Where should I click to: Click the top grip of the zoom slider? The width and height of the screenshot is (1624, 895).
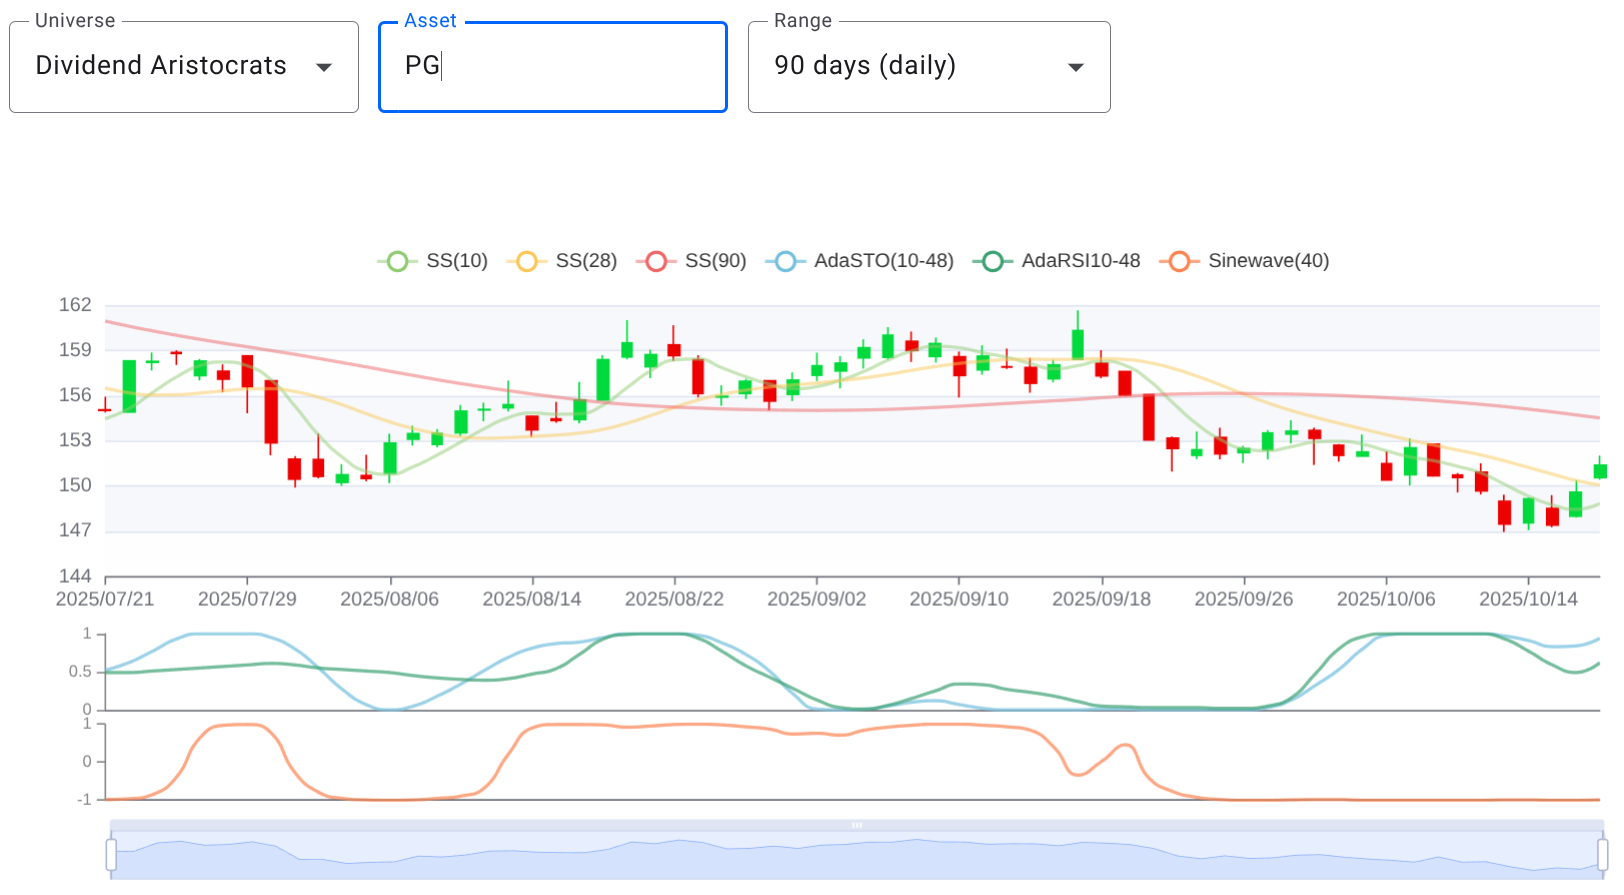[x=857, y=825]
